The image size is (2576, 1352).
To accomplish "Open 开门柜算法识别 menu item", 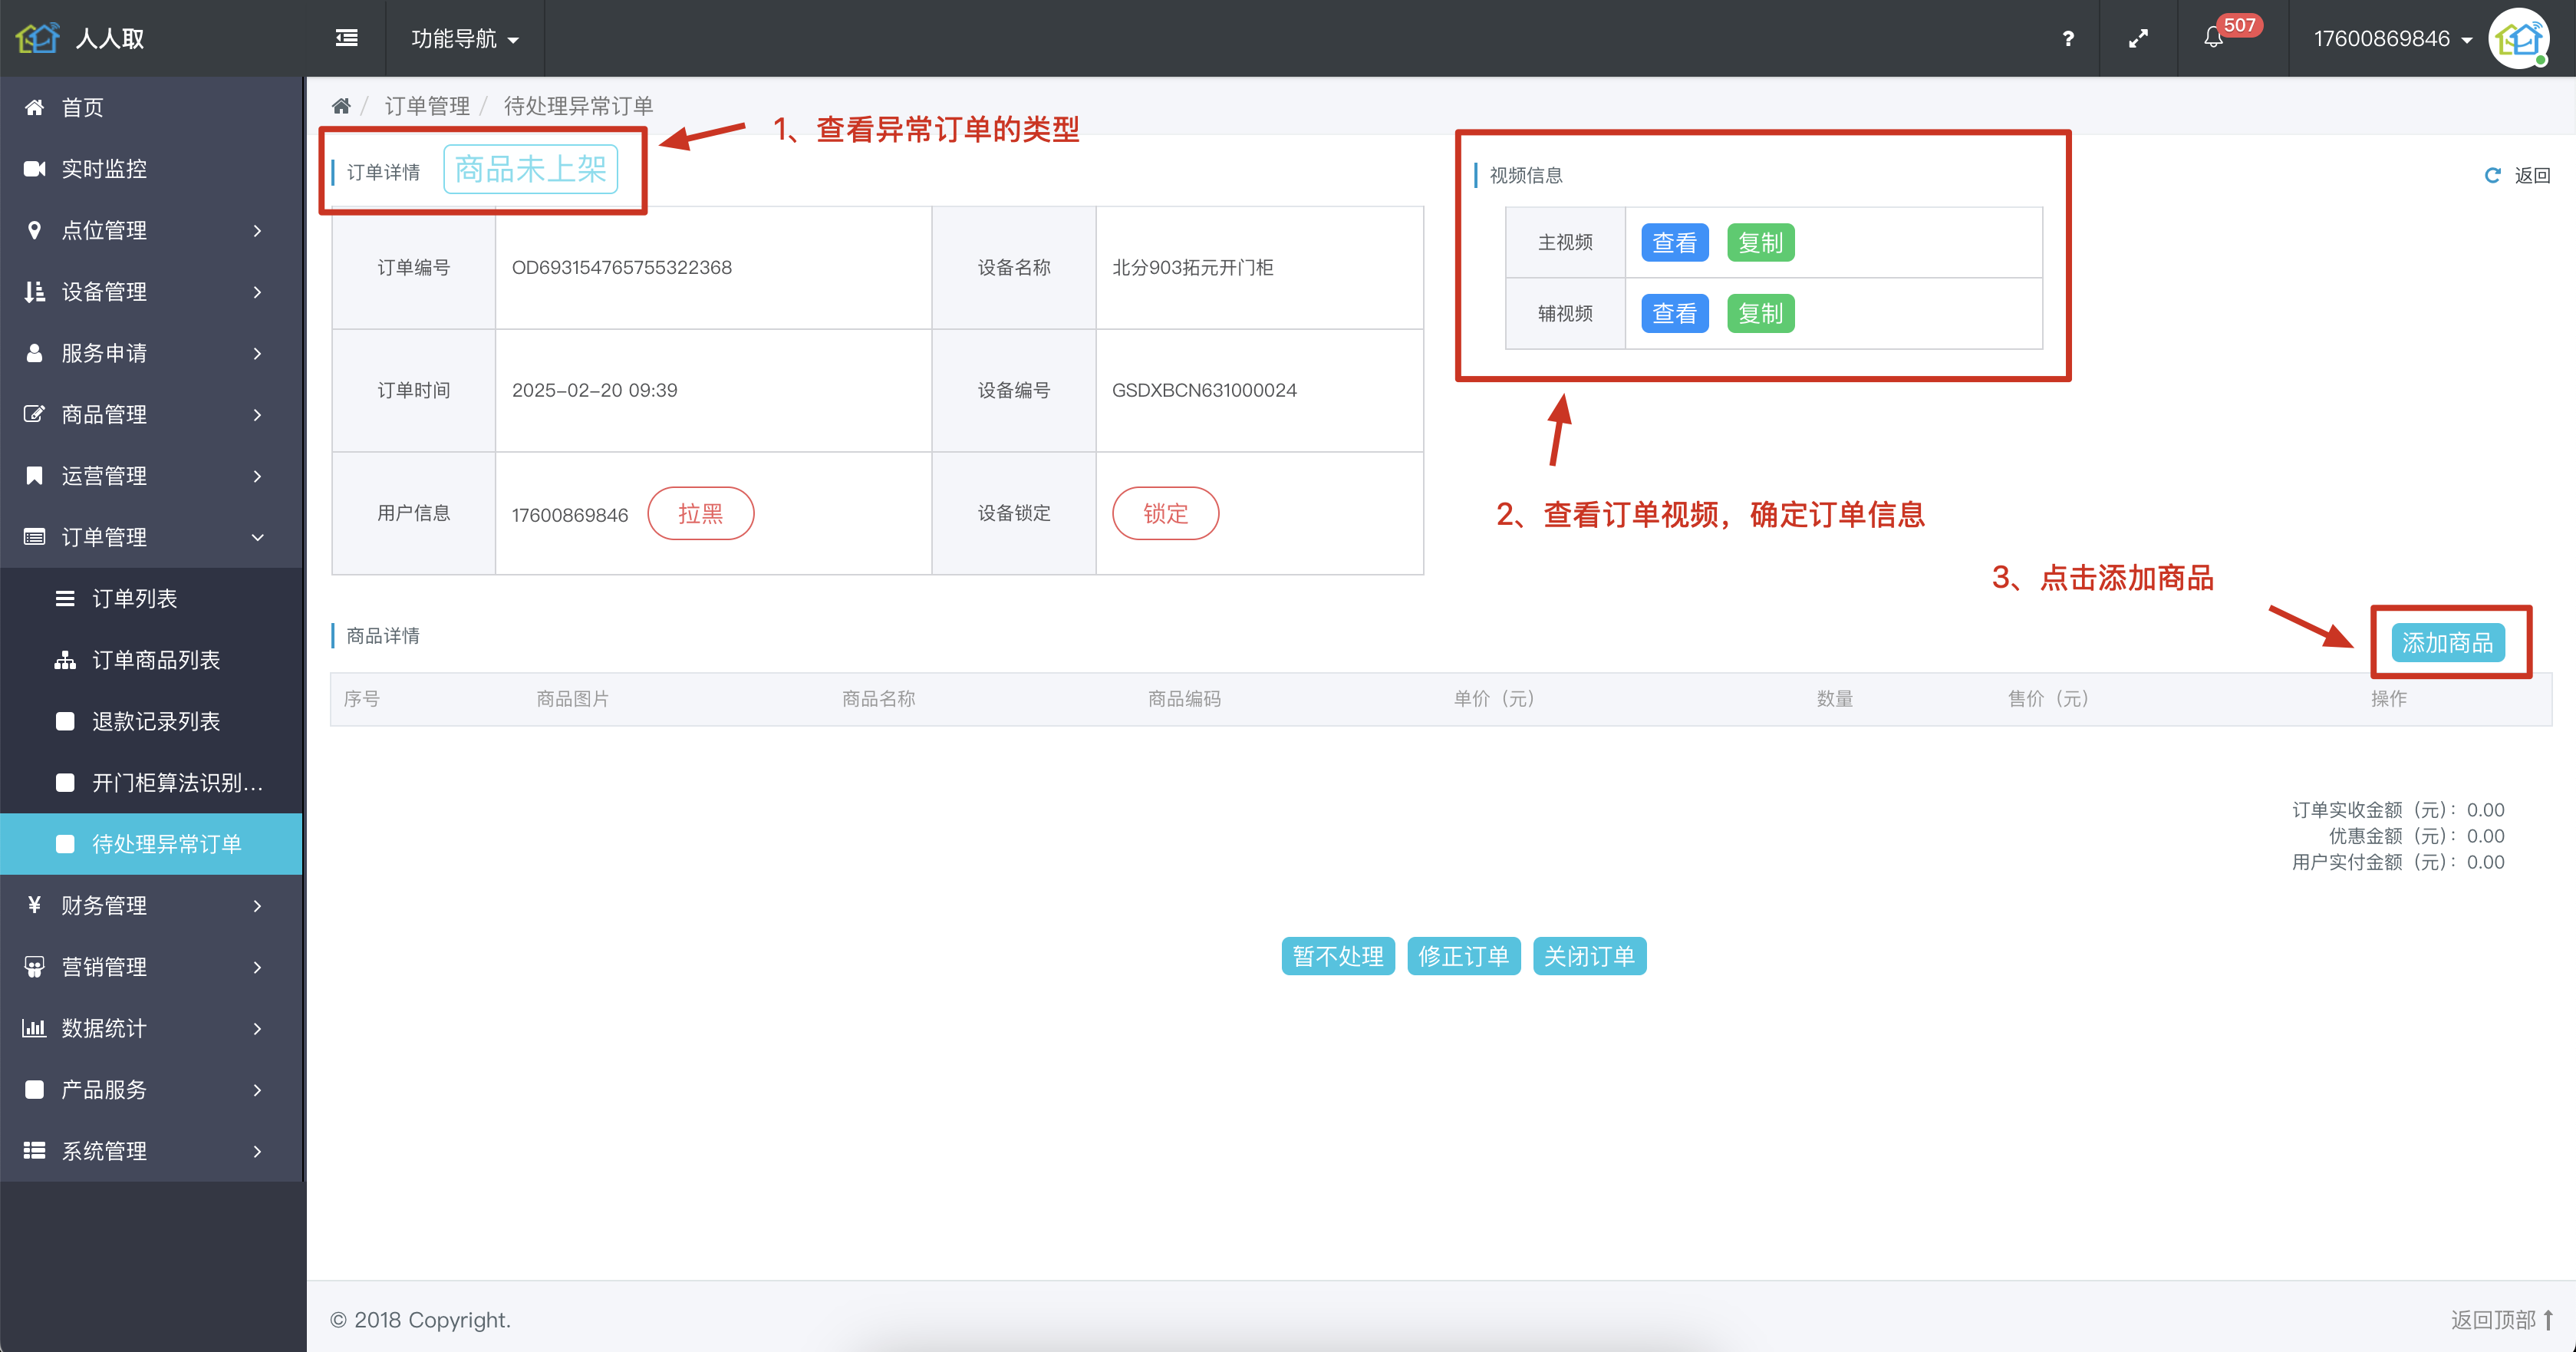I will [152, 783].
